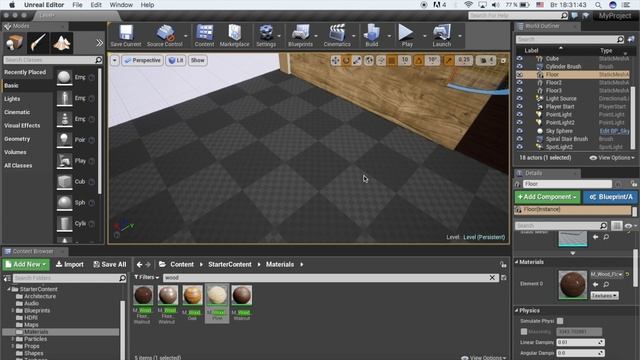Image resolution: width=640 pixels, height=360 pixels.
Task: Click Play toolbar icon
Action: point(407,36)
